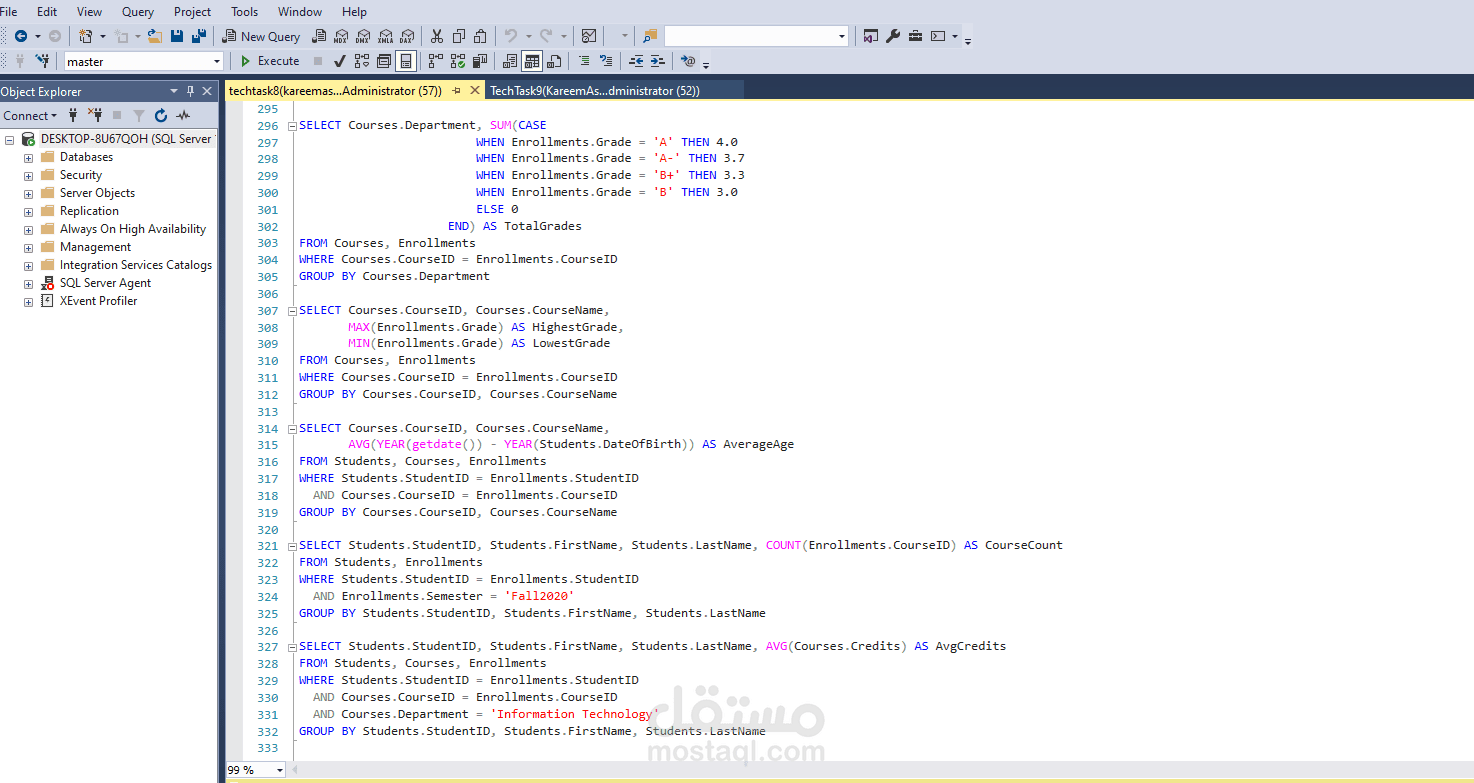Toggle auto-hide pin on Object Explorer
Viewport: 1474px width, 783px height.
point(190,91)
